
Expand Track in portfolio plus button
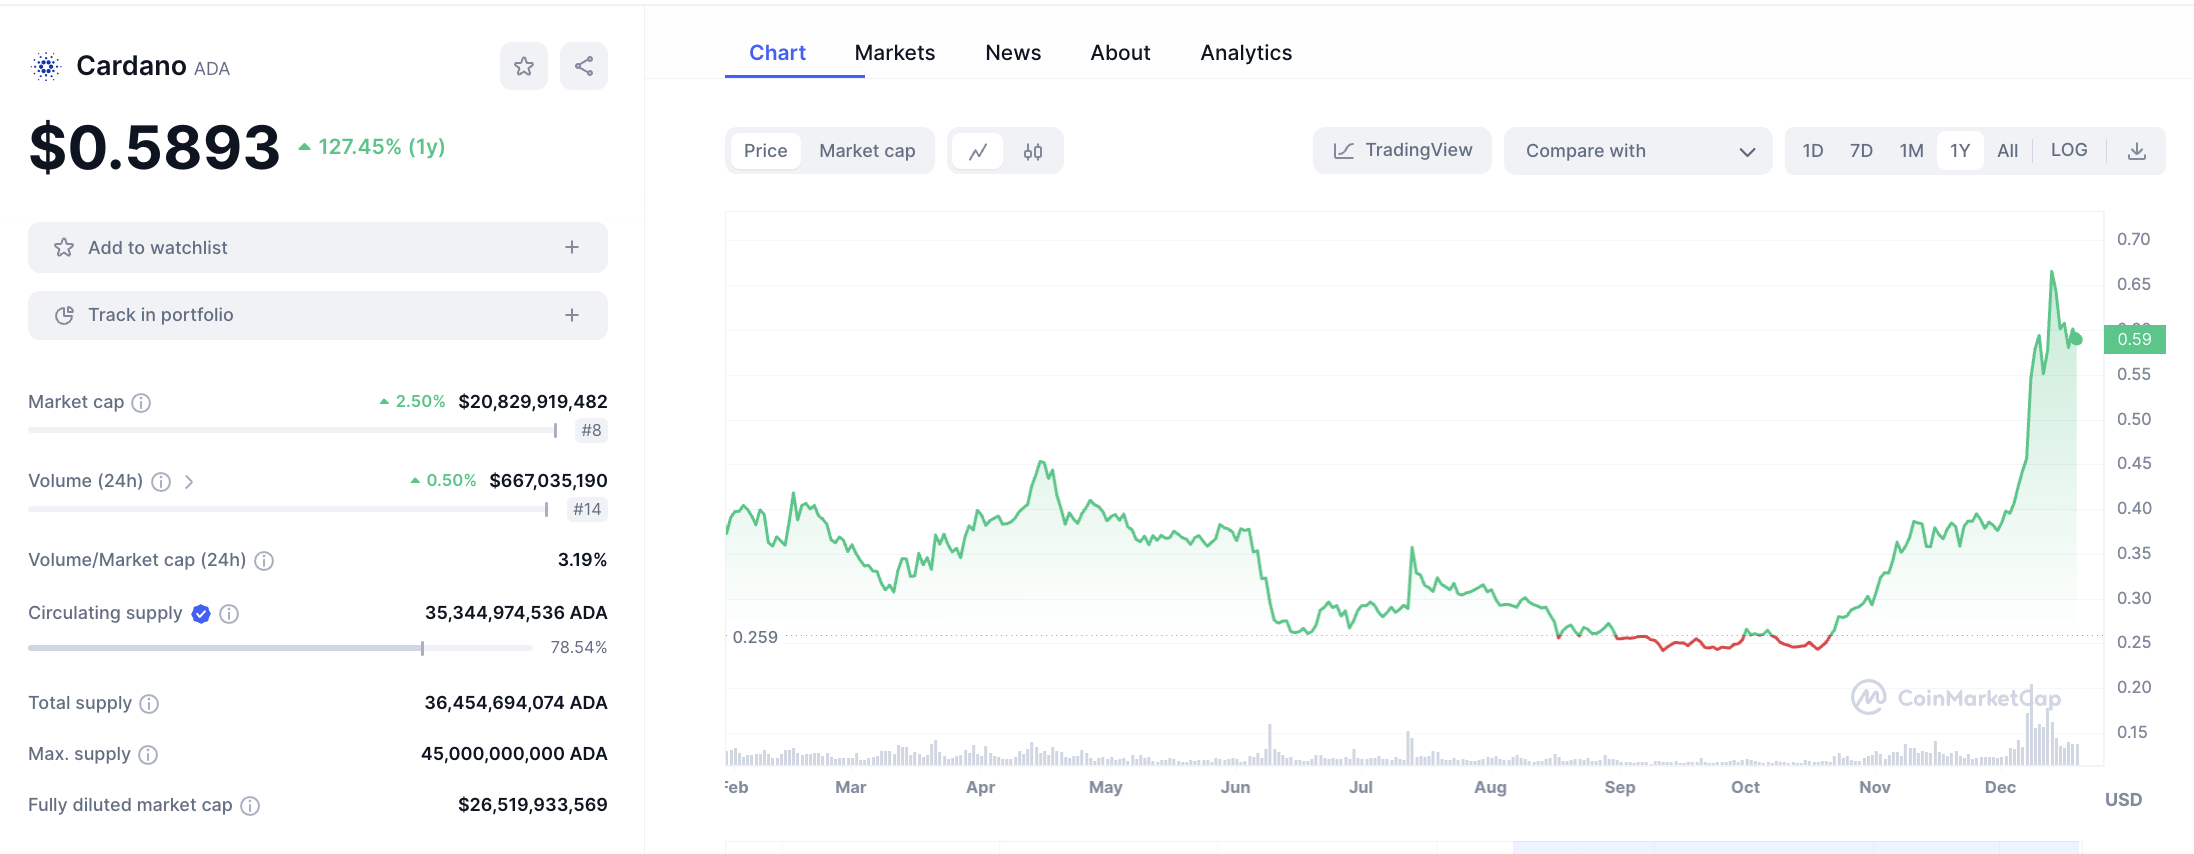coord(572,315)
